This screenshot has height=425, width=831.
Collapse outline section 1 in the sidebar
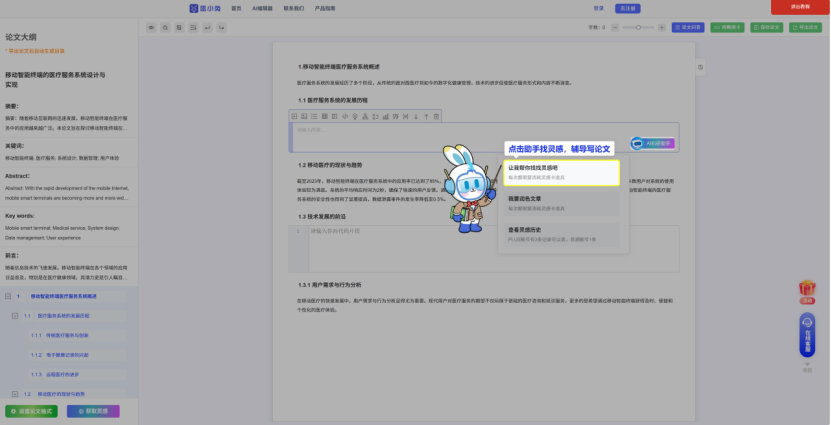tap(8, 296)
